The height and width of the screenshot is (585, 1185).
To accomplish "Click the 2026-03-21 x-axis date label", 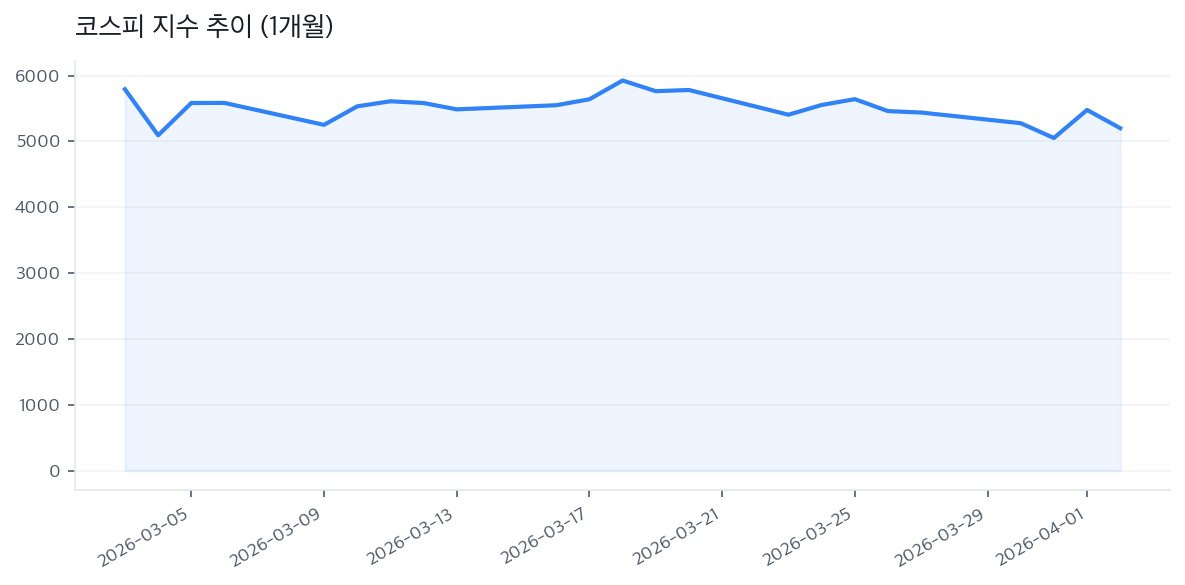I will 678,537.
